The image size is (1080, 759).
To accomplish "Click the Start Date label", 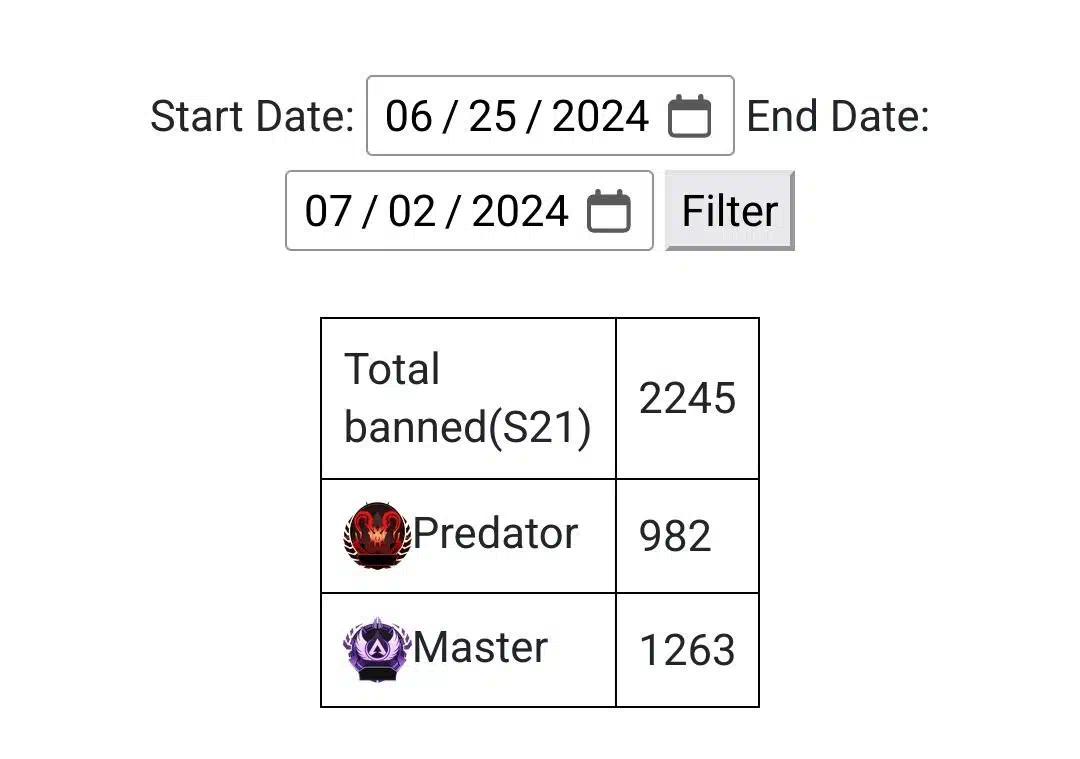I will [x=252, y=116].
